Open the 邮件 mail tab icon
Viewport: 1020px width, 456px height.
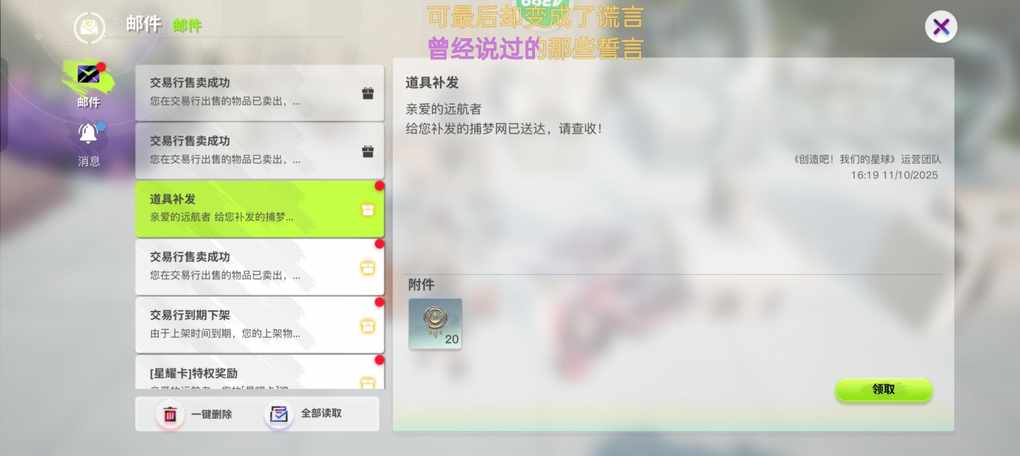tap(88, 75)
